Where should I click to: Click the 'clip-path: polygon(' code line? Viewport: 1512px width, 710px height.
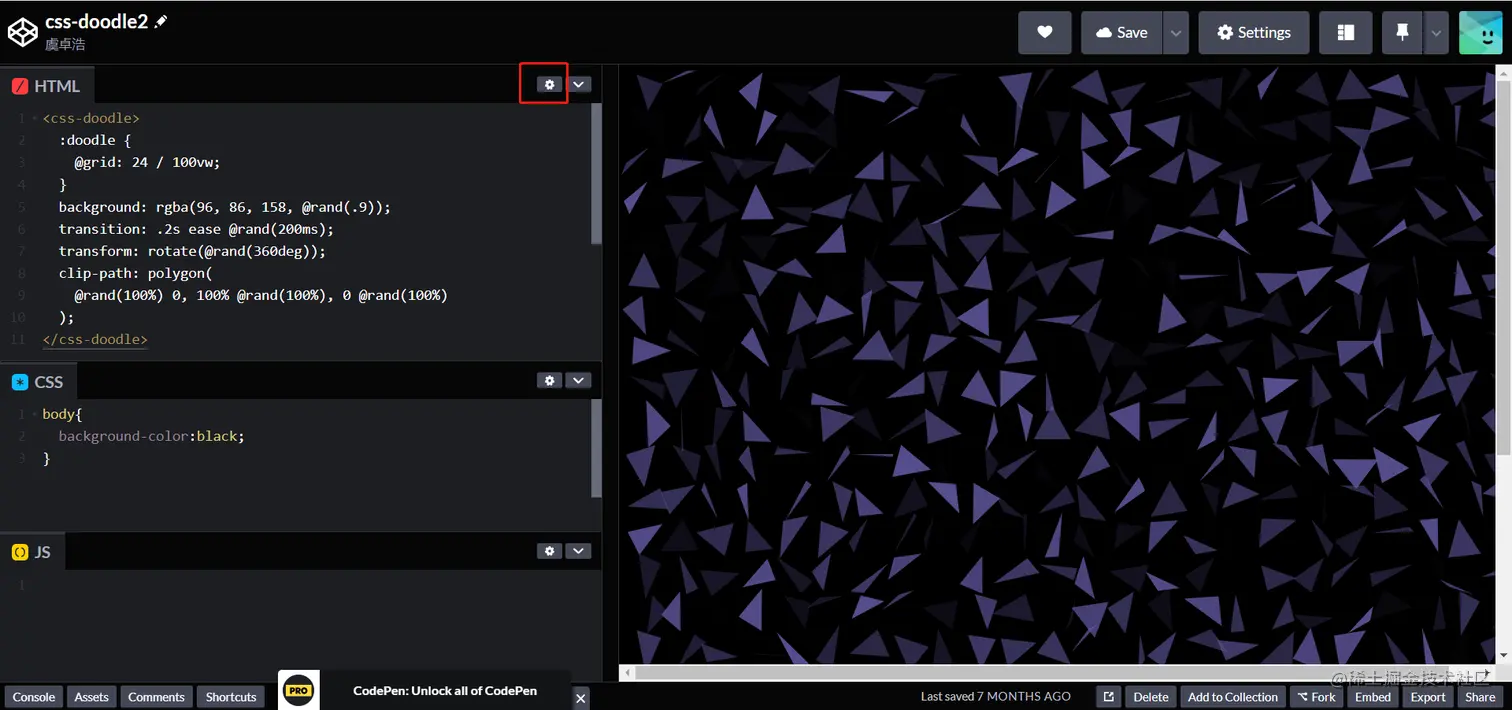(x=136, y=273)
